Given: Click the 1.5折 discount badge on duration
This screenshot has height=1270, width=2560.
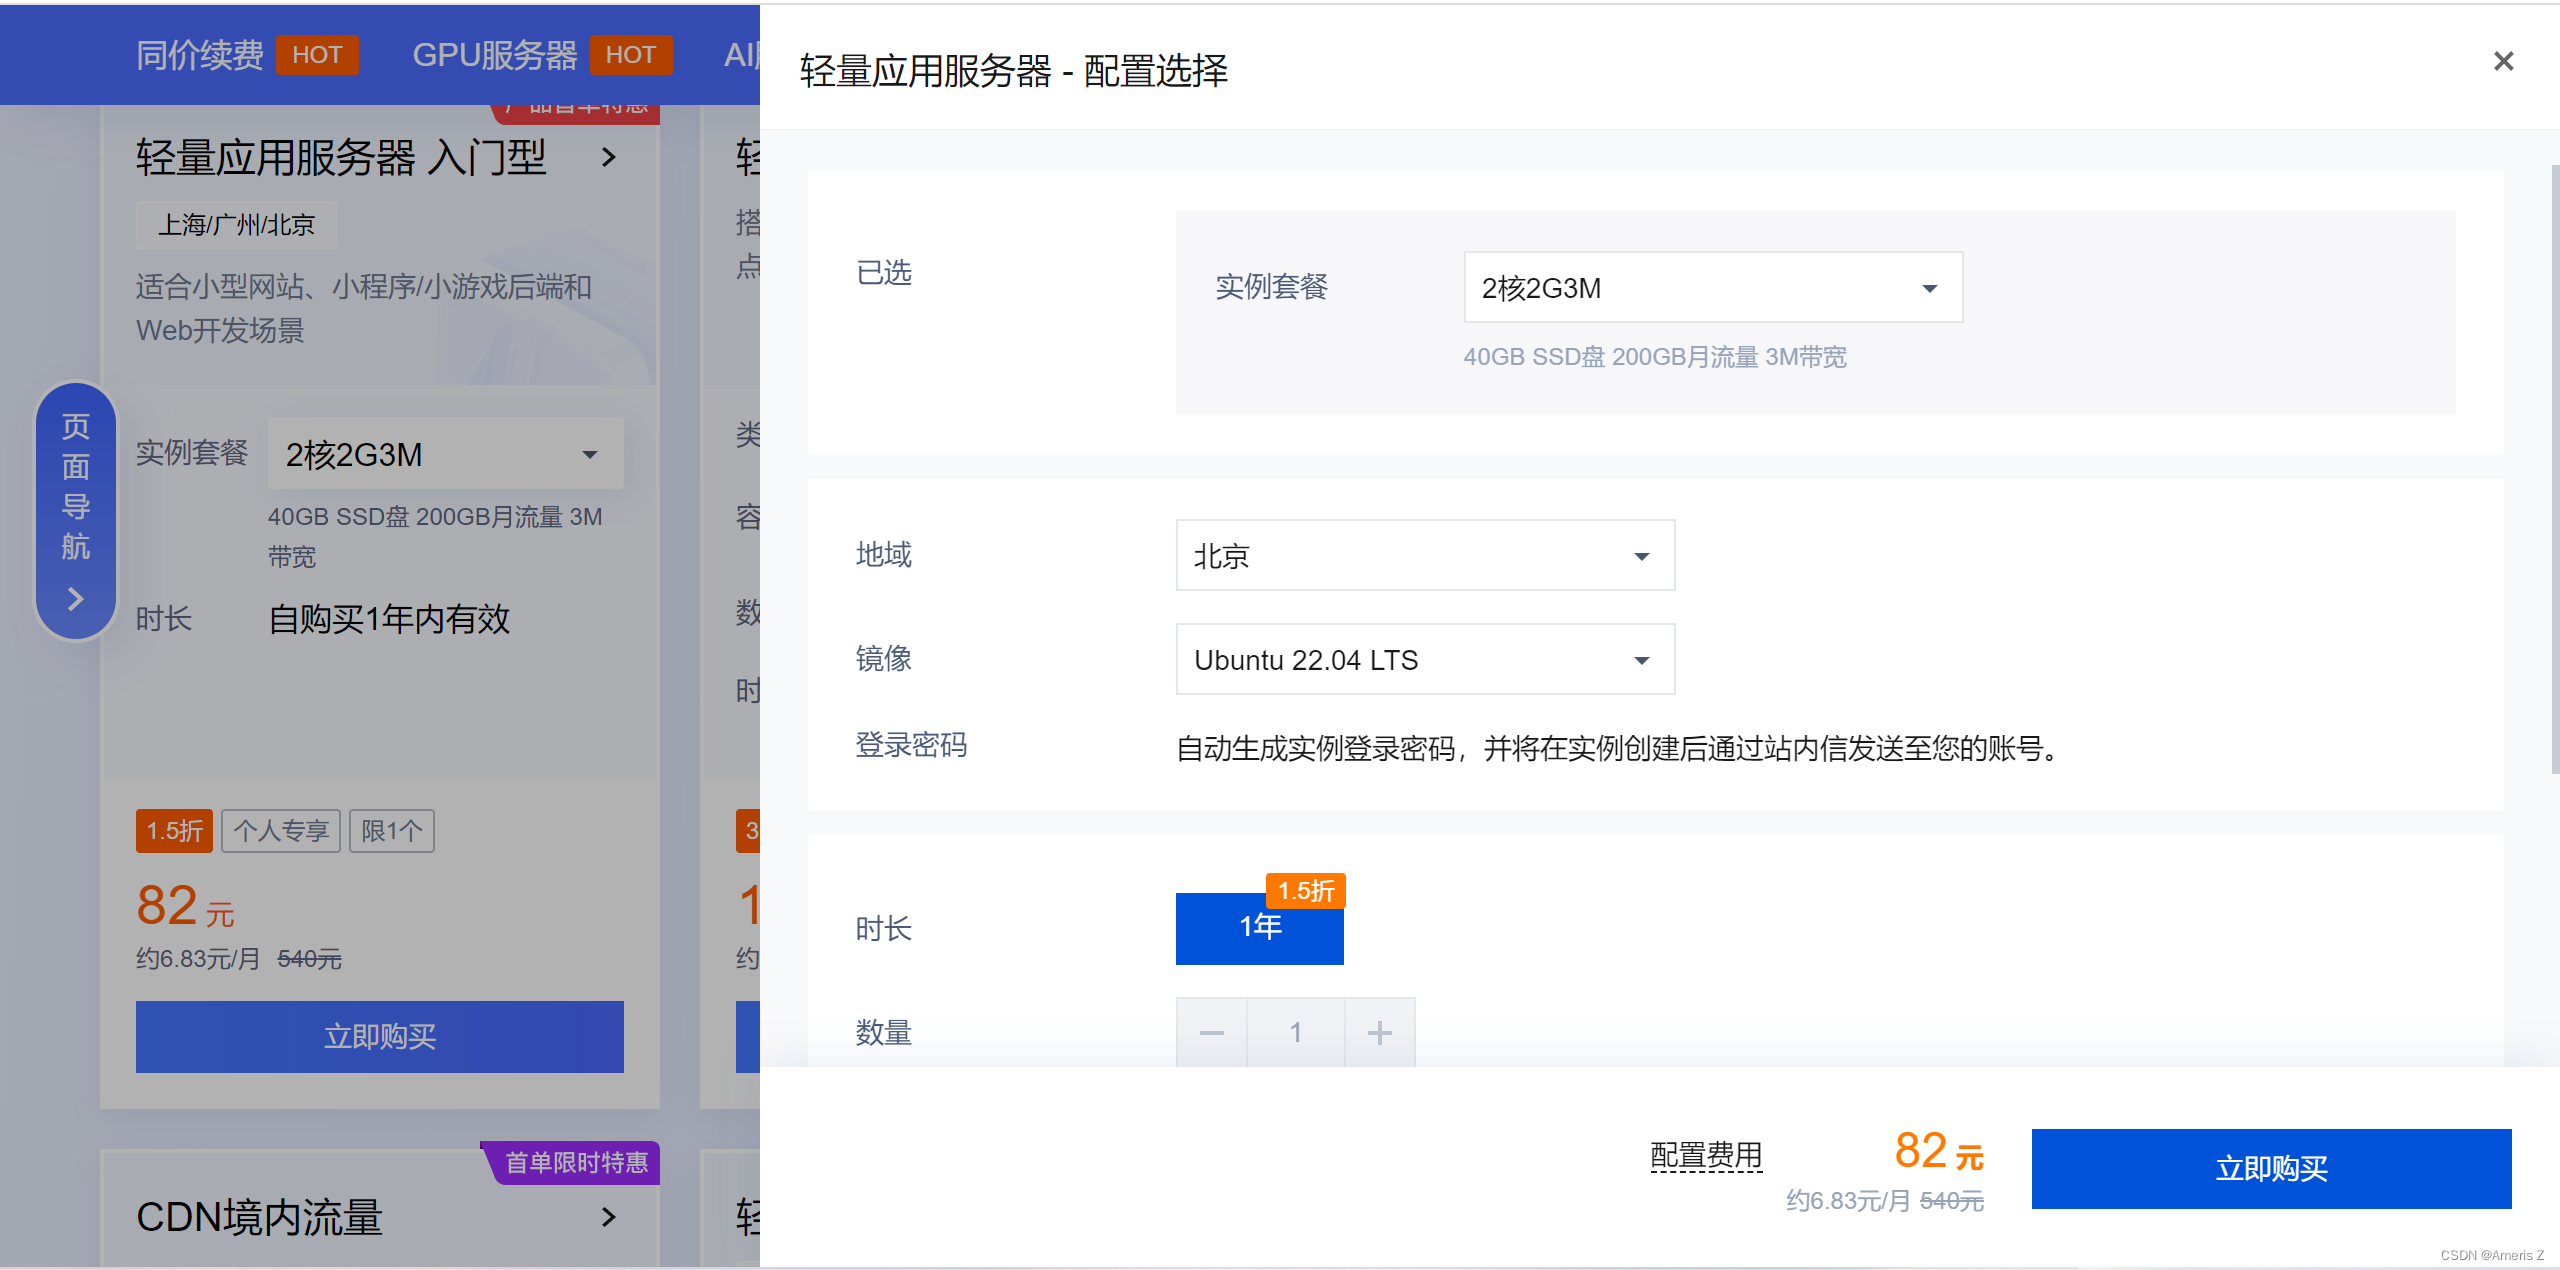Looking at the screenshot, I should point(1305,890).
